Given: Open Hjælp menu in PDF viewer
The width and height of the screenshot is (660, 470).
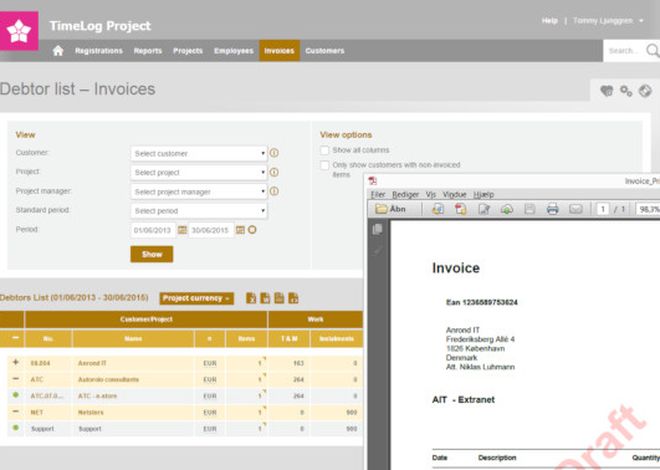Looking at the screenshot, I should (484, 194).
